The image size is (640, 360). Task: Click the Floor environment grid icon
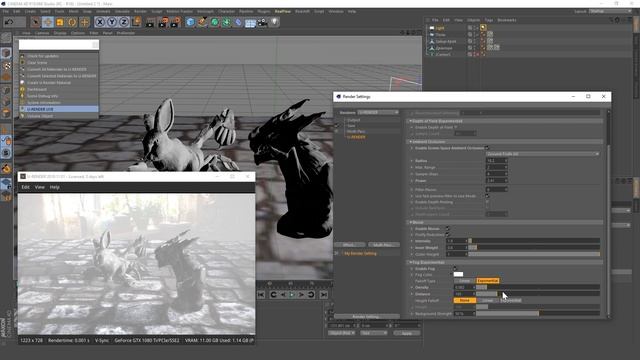pyautogui.click(x=250, y=22)
